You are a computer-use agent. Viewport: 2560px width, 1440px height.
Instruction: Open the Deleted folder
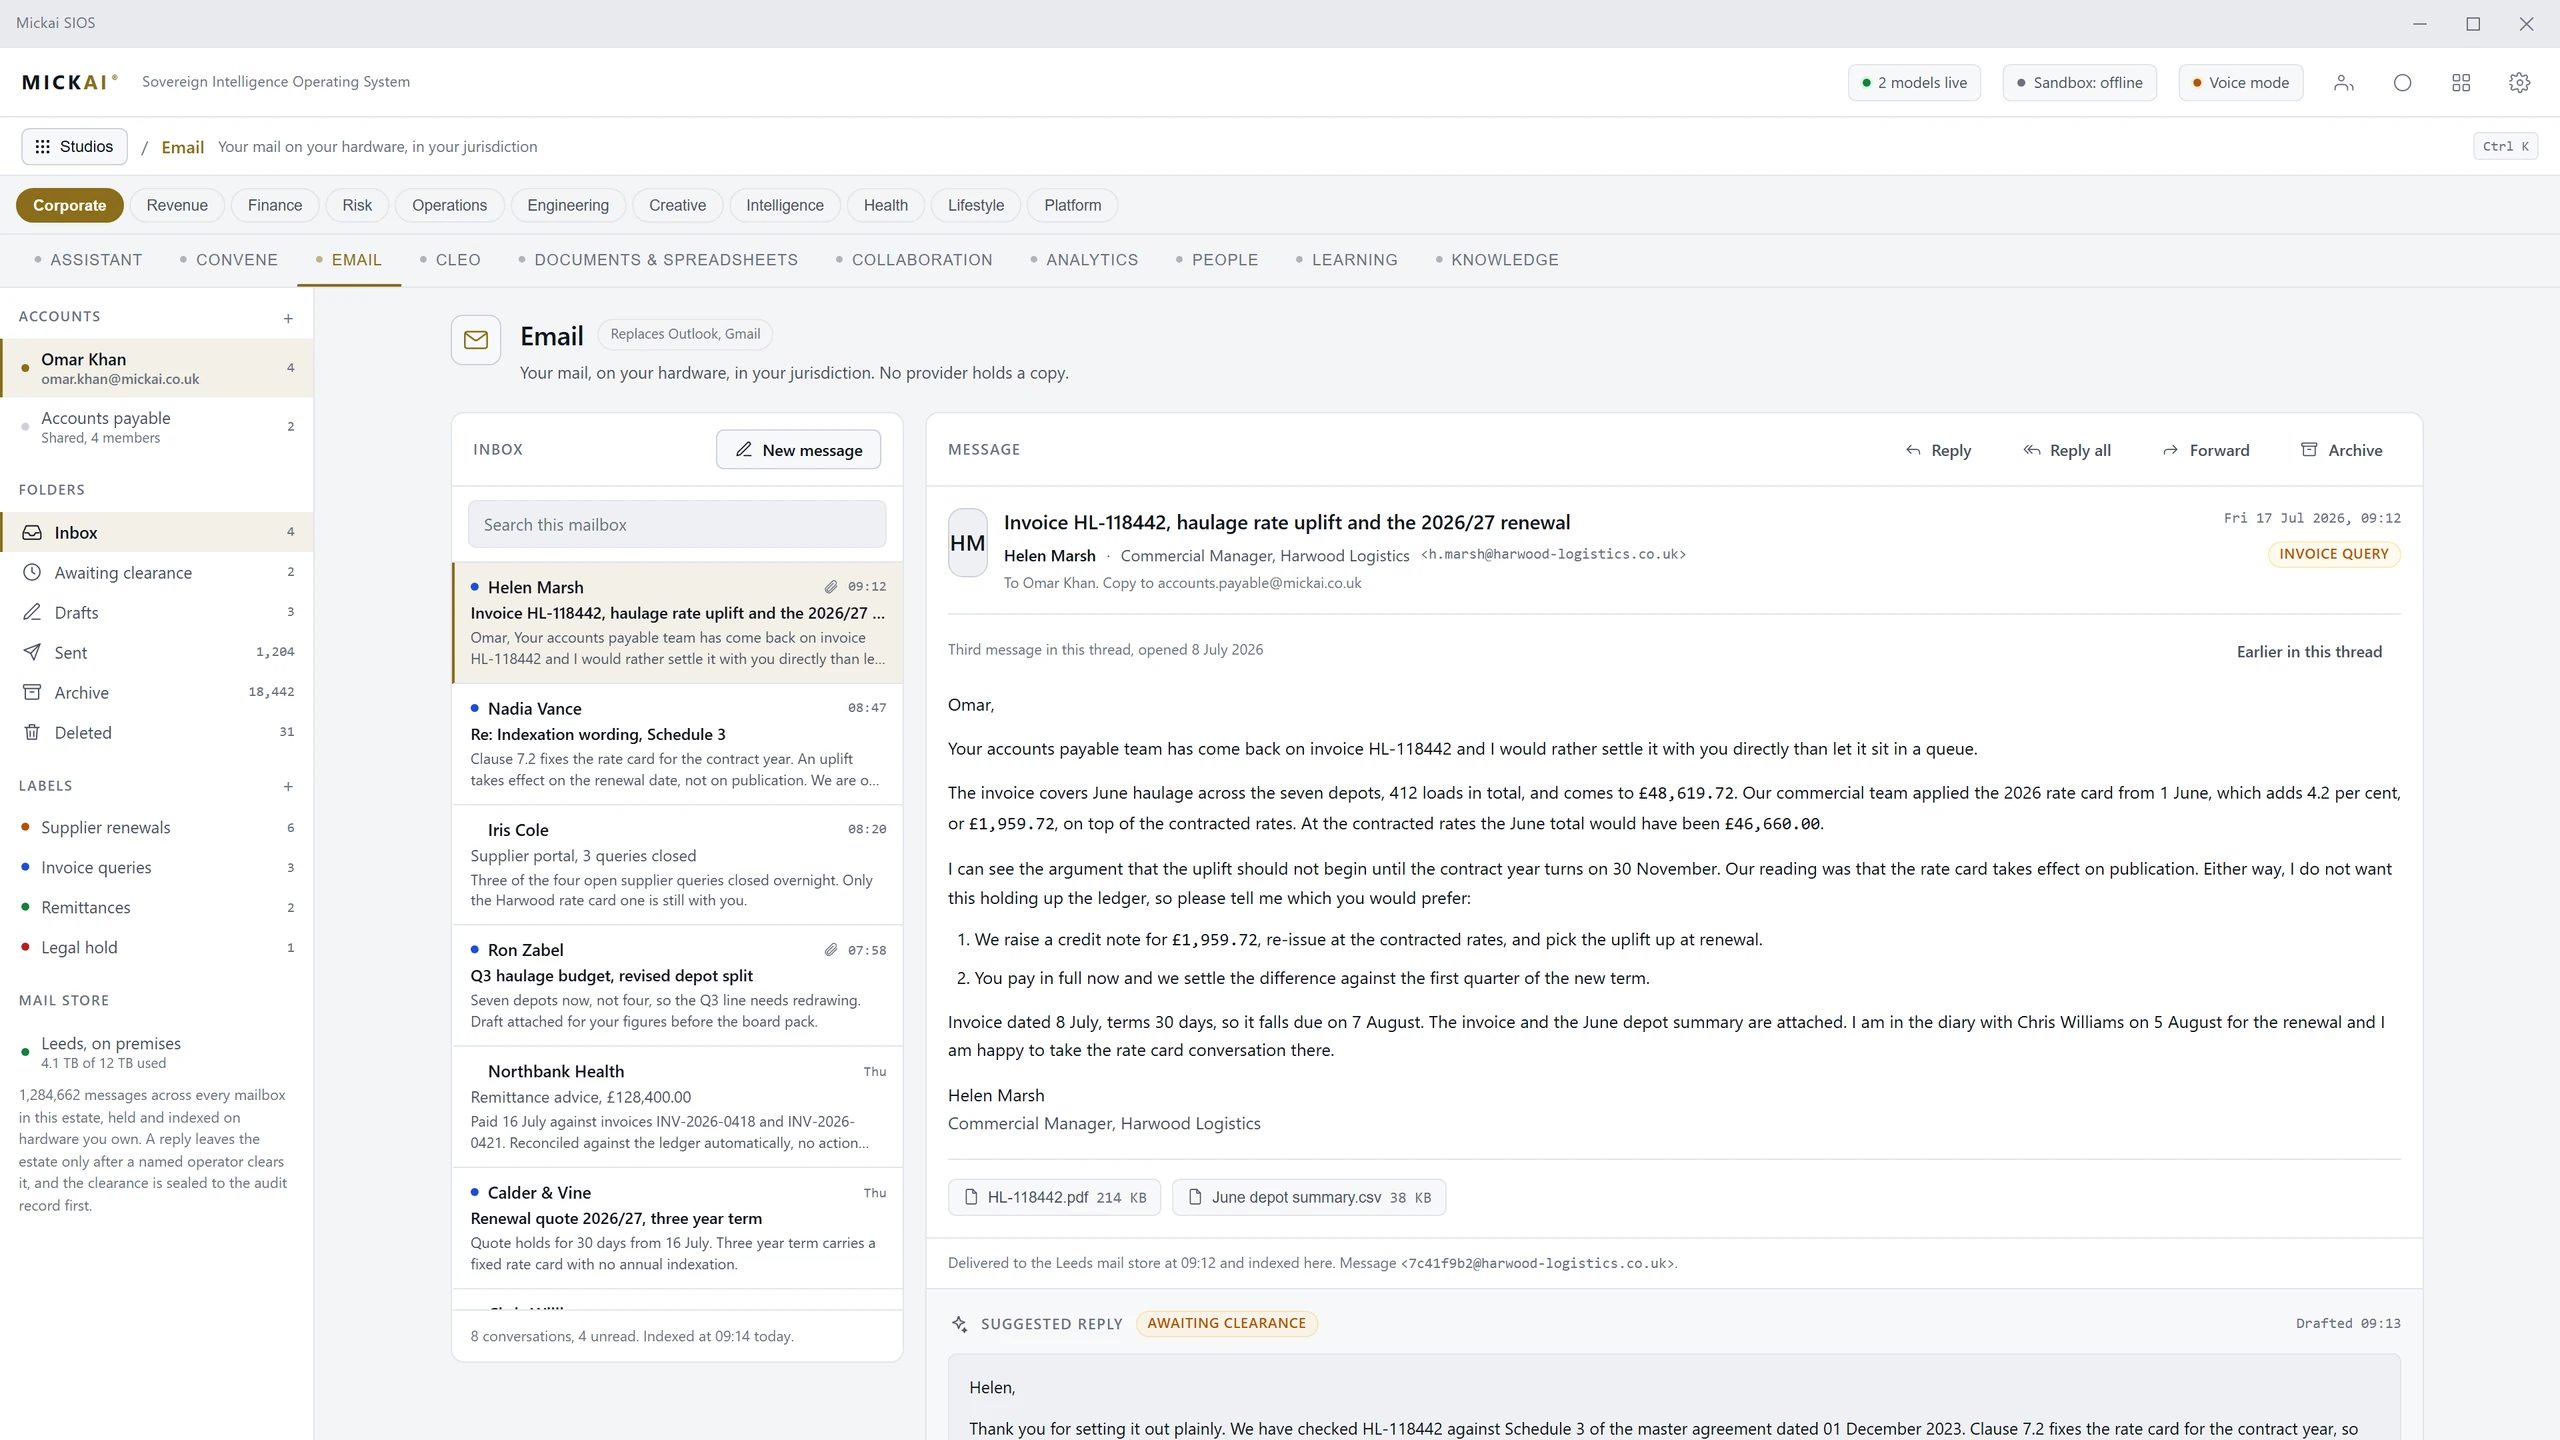pos(157,732)
